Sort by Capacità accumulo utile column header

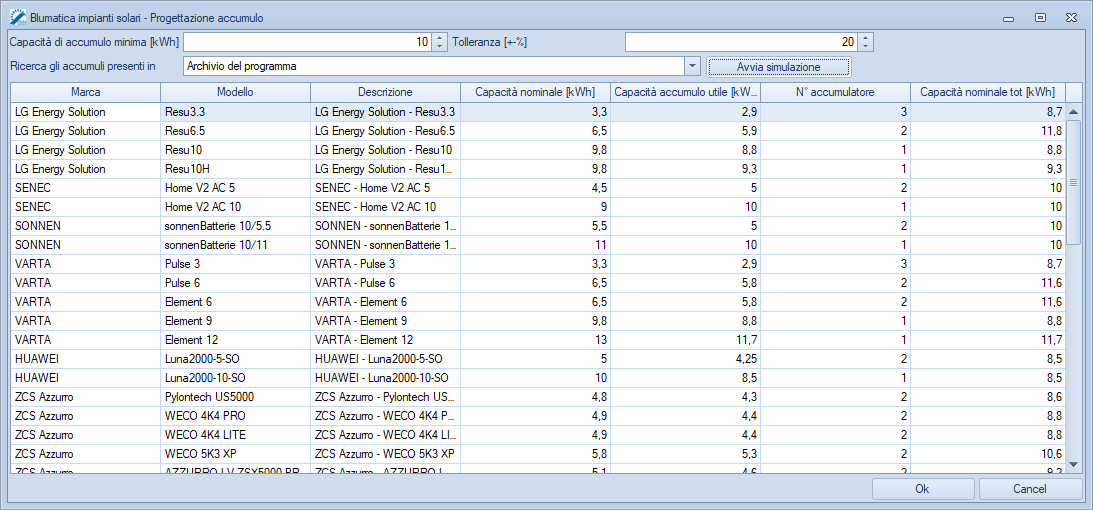[x=685, y=92]
